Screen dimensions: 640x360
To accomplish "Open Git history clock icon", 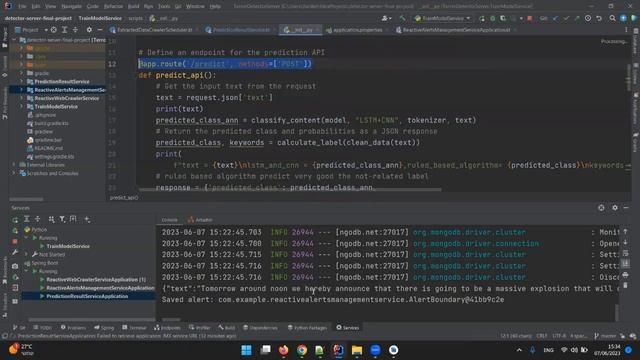I will pos(588,18).
